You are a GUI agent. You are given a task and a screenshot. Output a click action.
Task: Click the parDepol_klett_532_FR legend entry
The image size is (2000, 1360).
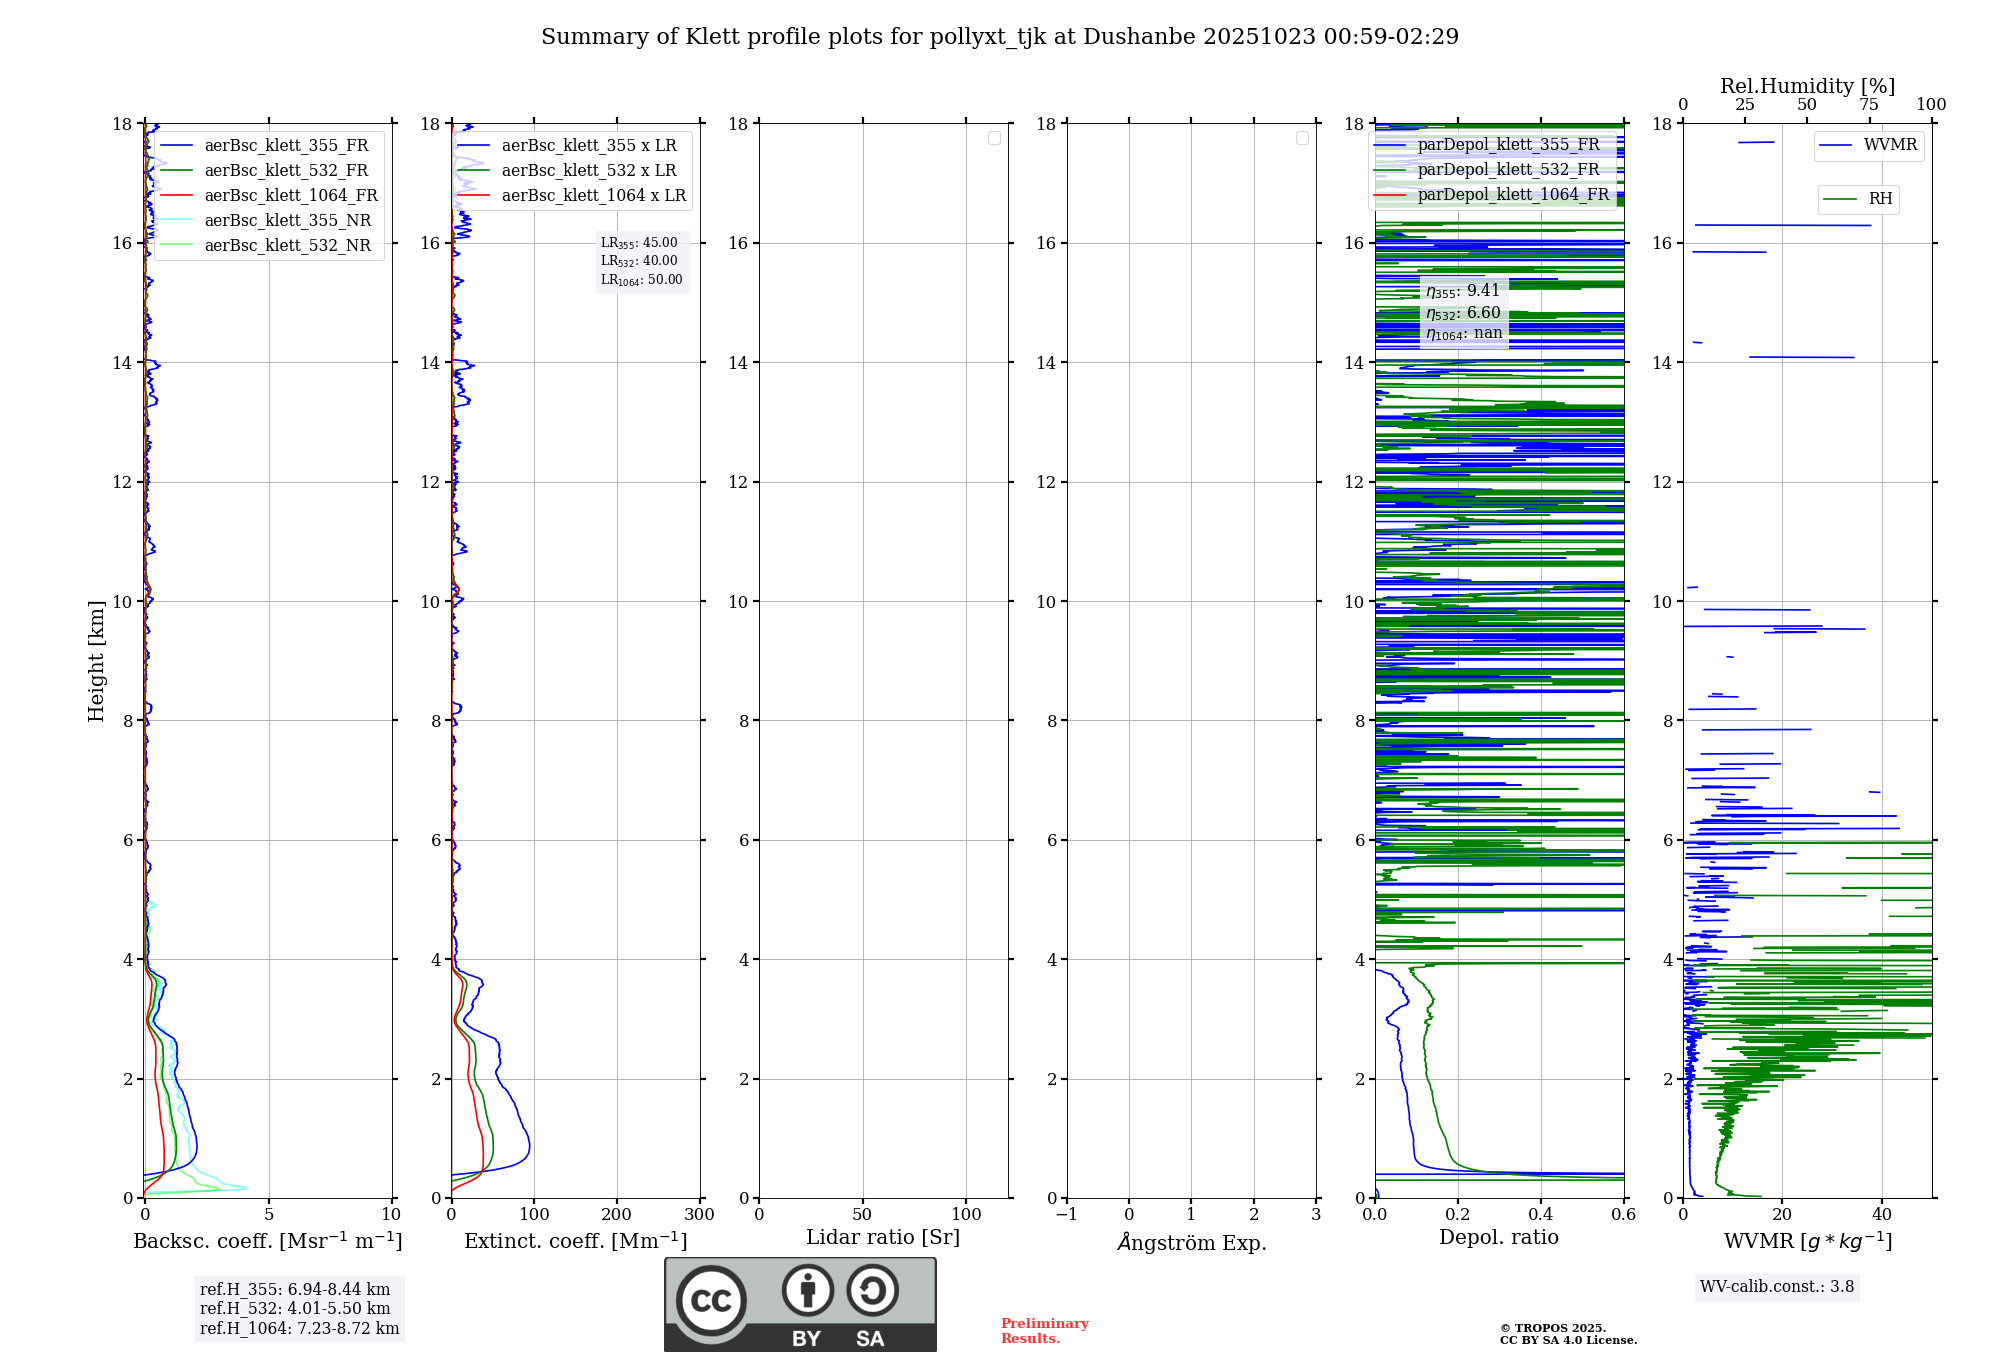(1507, 170)
